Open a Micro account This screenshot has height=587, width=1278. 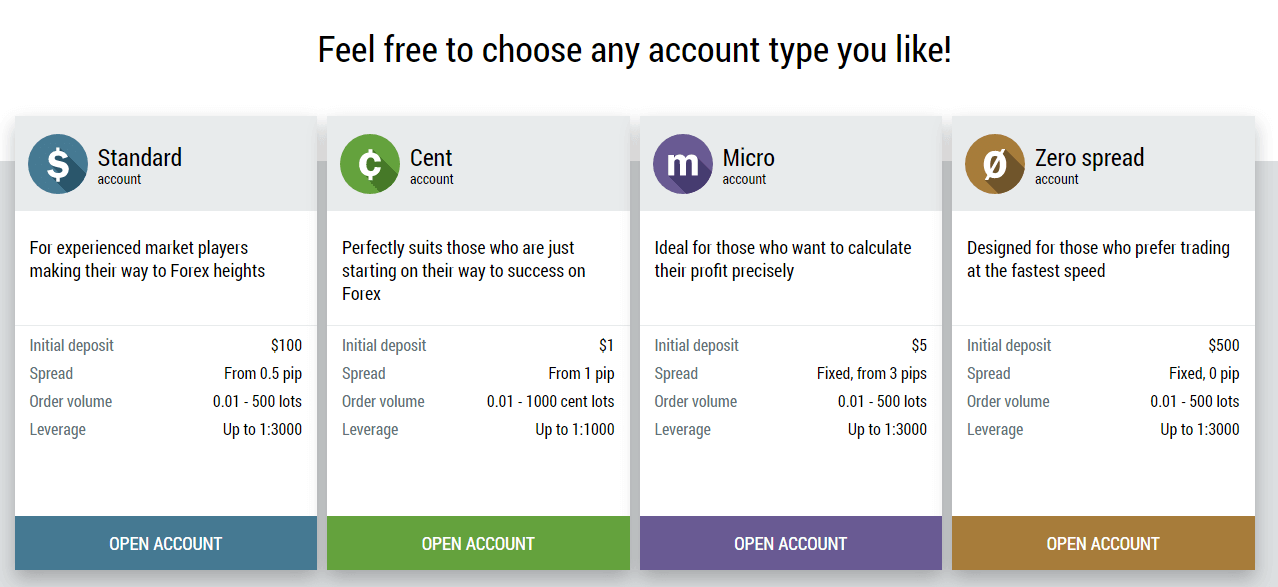click(790, 543)
